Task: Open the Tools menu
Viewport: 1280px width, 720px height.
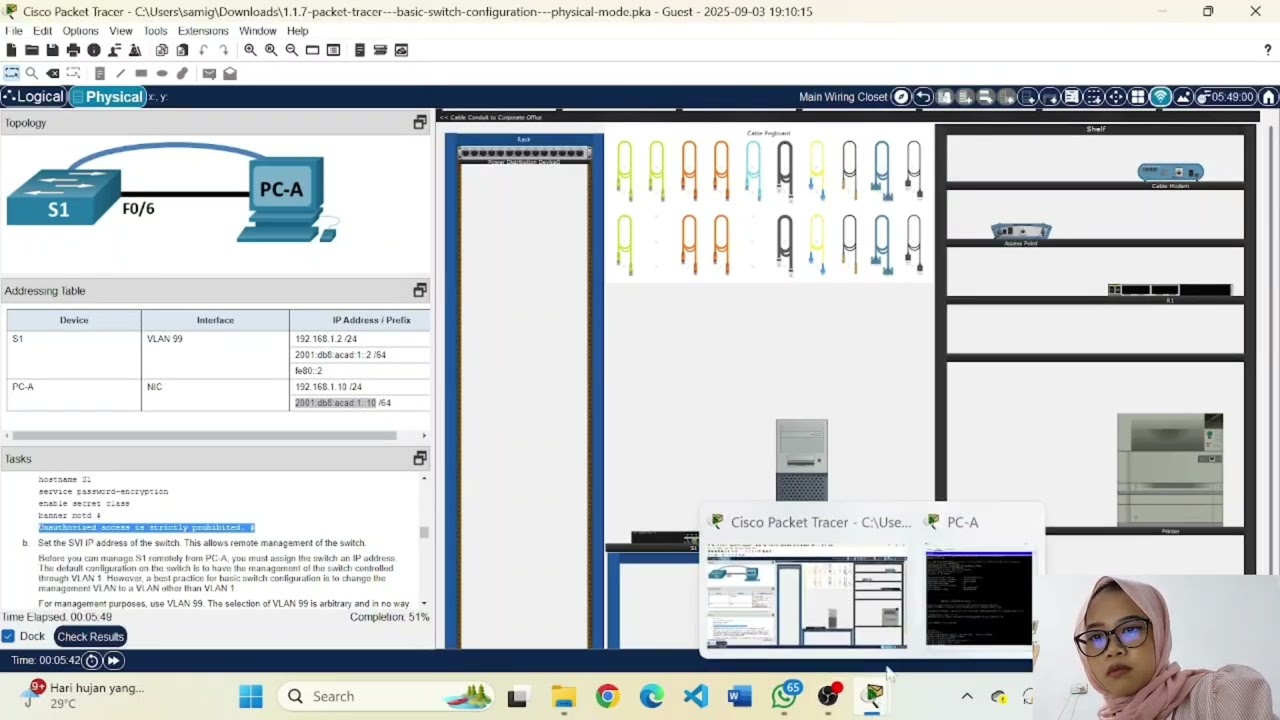Action: point(155,31)
